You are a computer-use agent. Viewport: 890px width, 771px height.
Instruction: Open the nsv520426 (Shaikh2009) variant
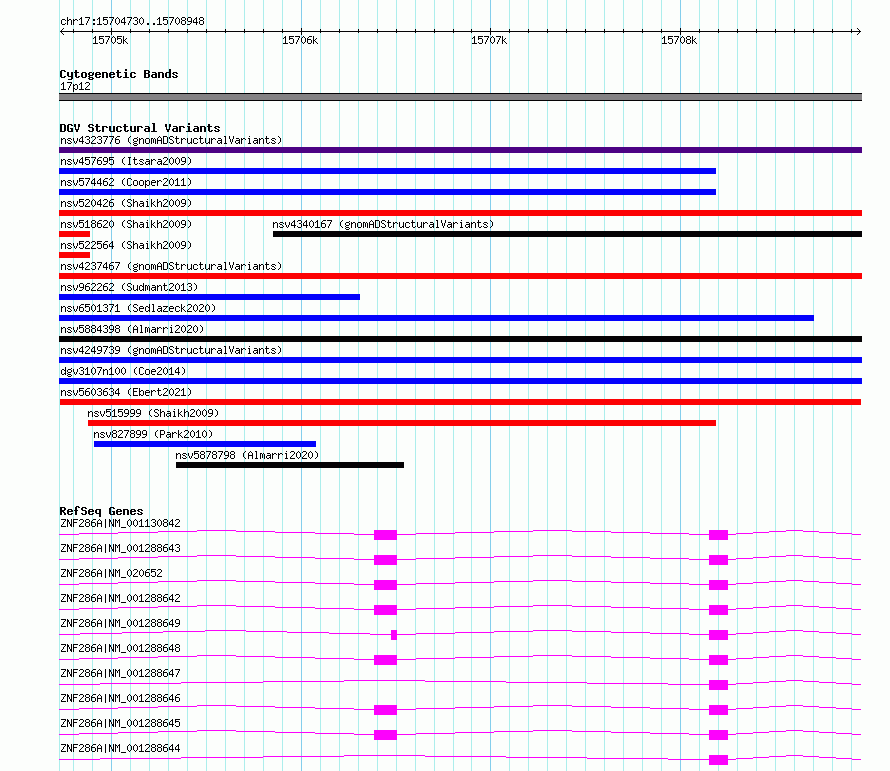126,203
